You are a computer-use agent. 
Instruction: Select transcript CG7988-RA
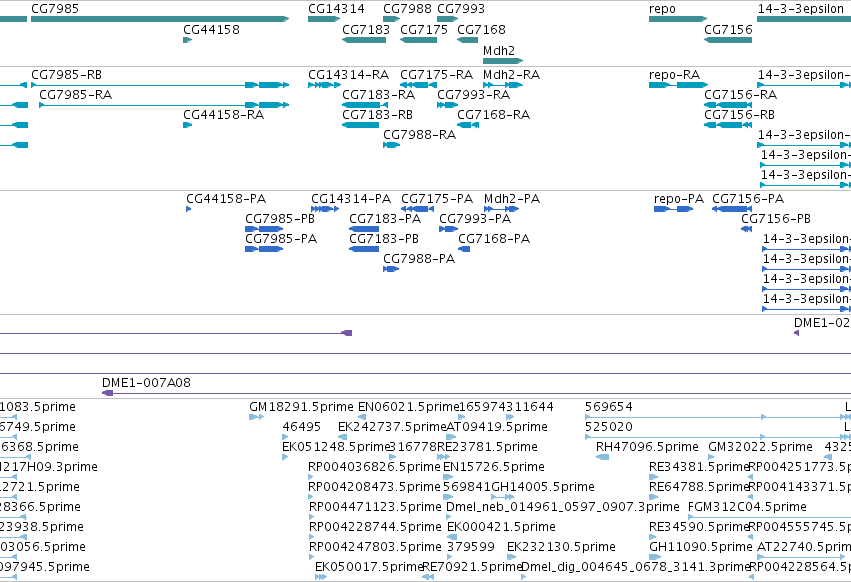tap(391, 145)
